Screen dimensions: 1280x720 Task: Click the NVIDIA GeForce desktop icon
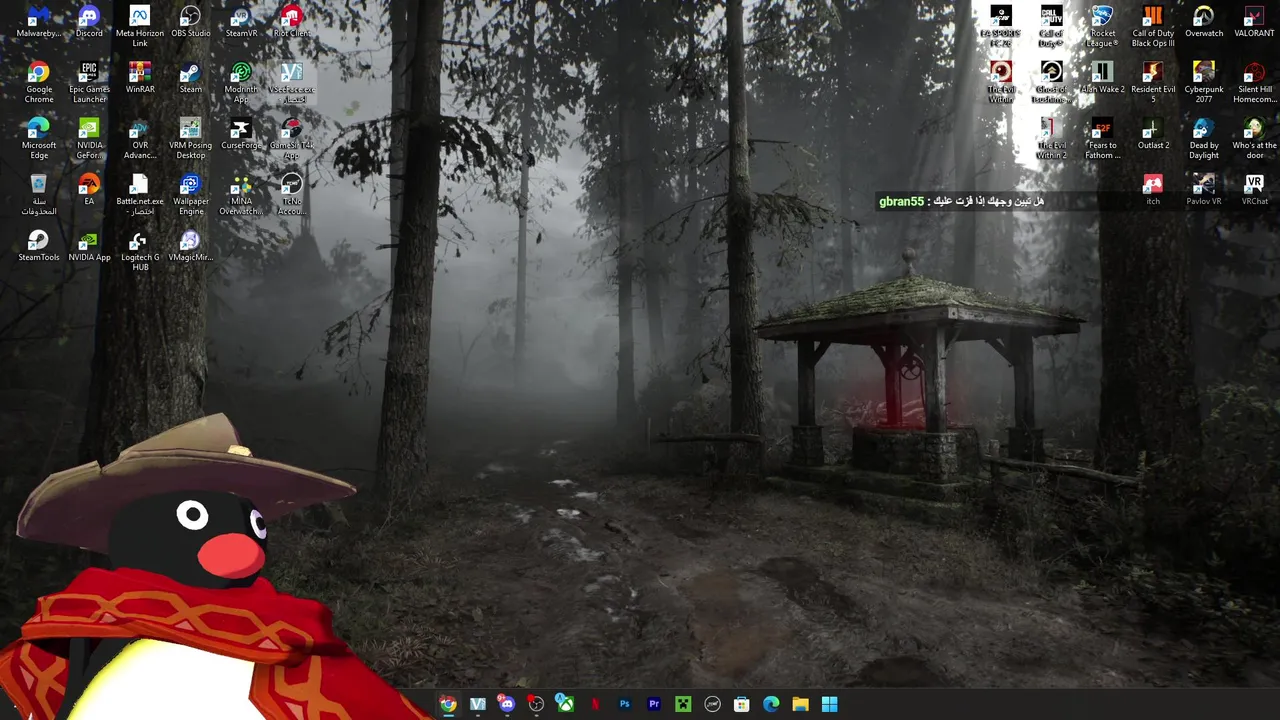(x=89, y=138)
